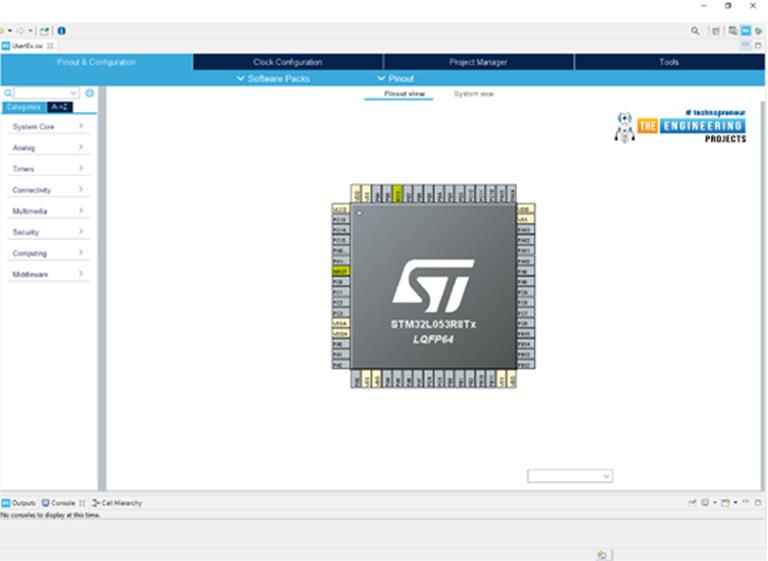Open the combo box below the chip
The height and width of the screenshot is (561, 768).
coord(570,477)
